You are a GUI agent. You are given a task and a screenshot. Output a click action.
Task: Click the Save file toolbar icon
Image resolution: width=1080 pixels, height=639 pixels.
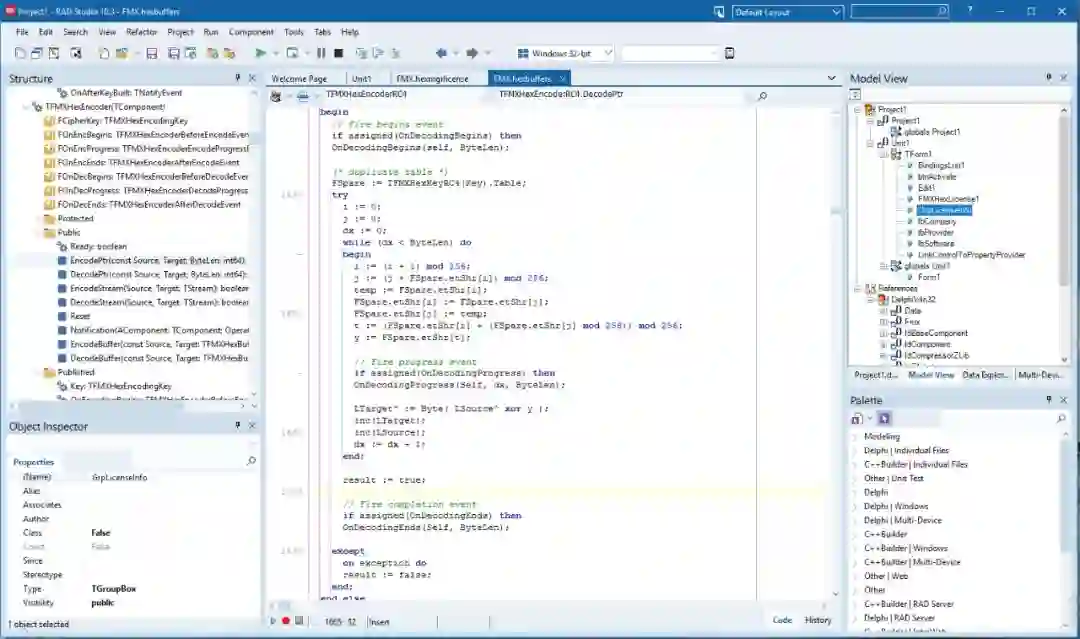152,53
